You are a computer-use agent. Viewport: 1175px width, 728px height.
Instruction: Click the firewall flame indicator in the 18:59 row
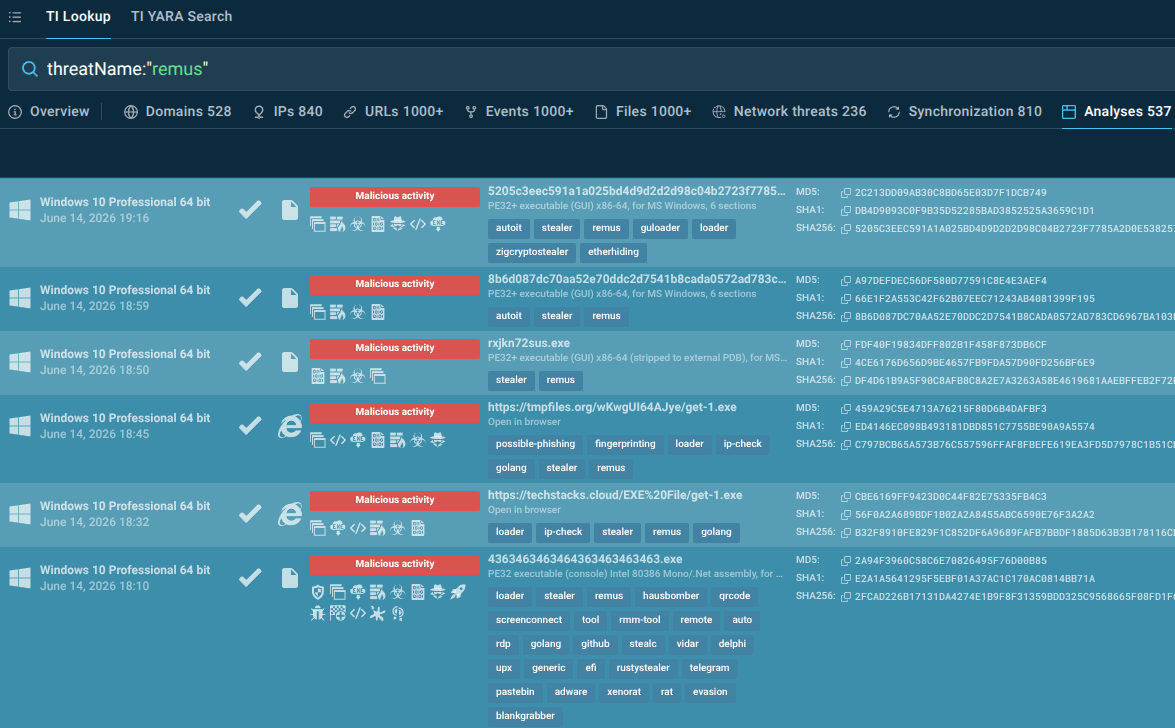pos(337,312)
